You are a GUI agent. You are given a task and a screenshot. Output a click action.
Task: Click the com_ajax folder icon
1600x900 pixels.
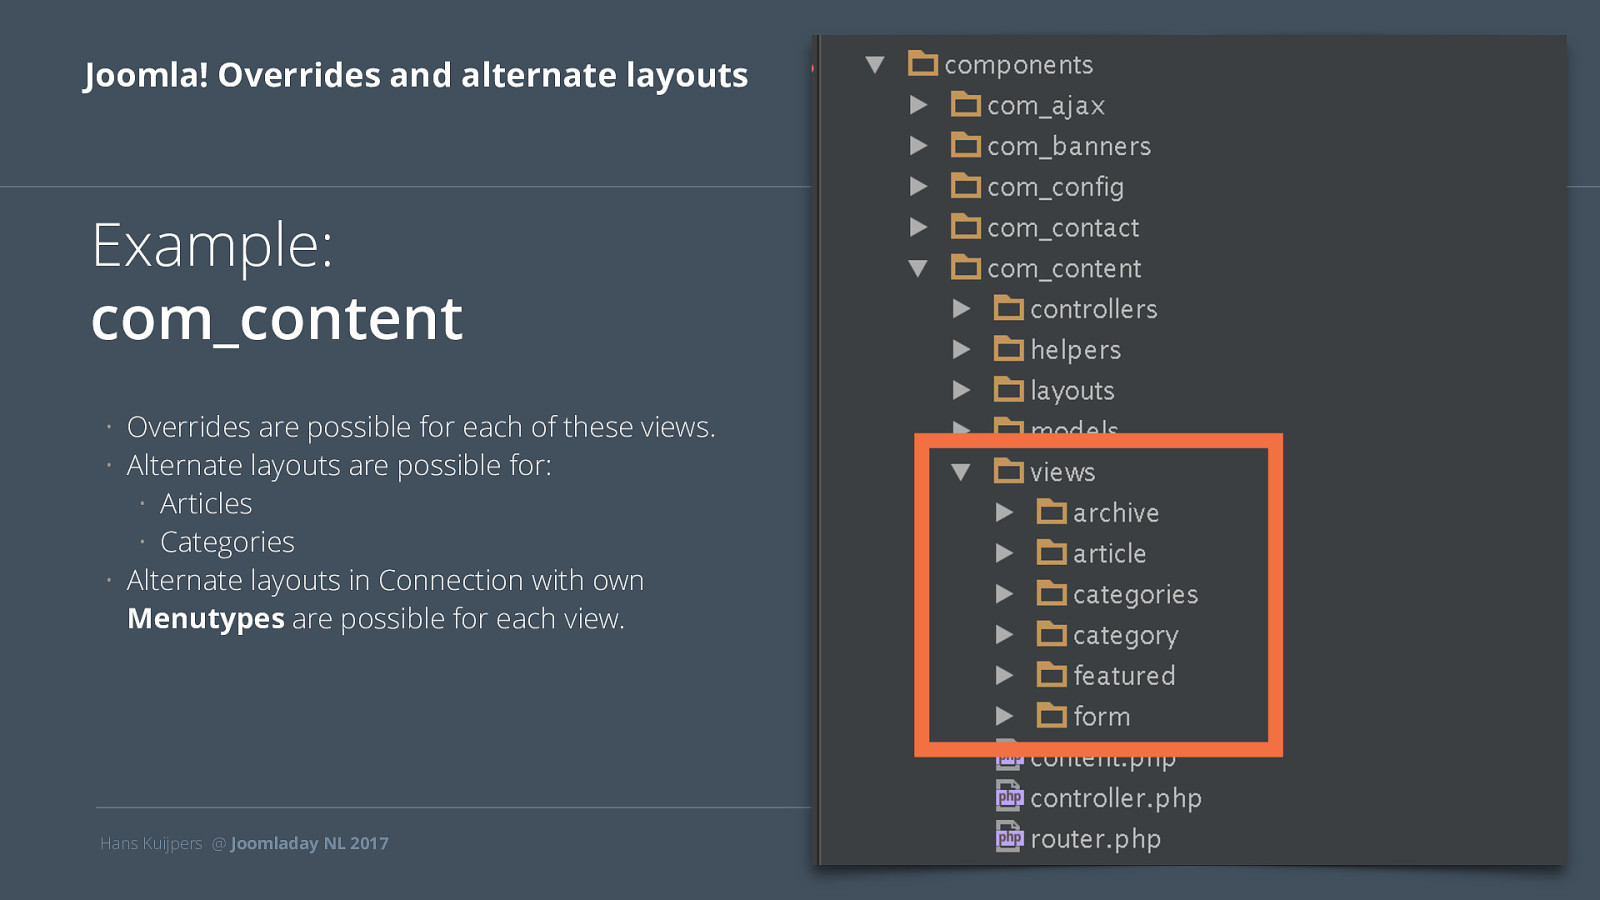click(965, 104)
